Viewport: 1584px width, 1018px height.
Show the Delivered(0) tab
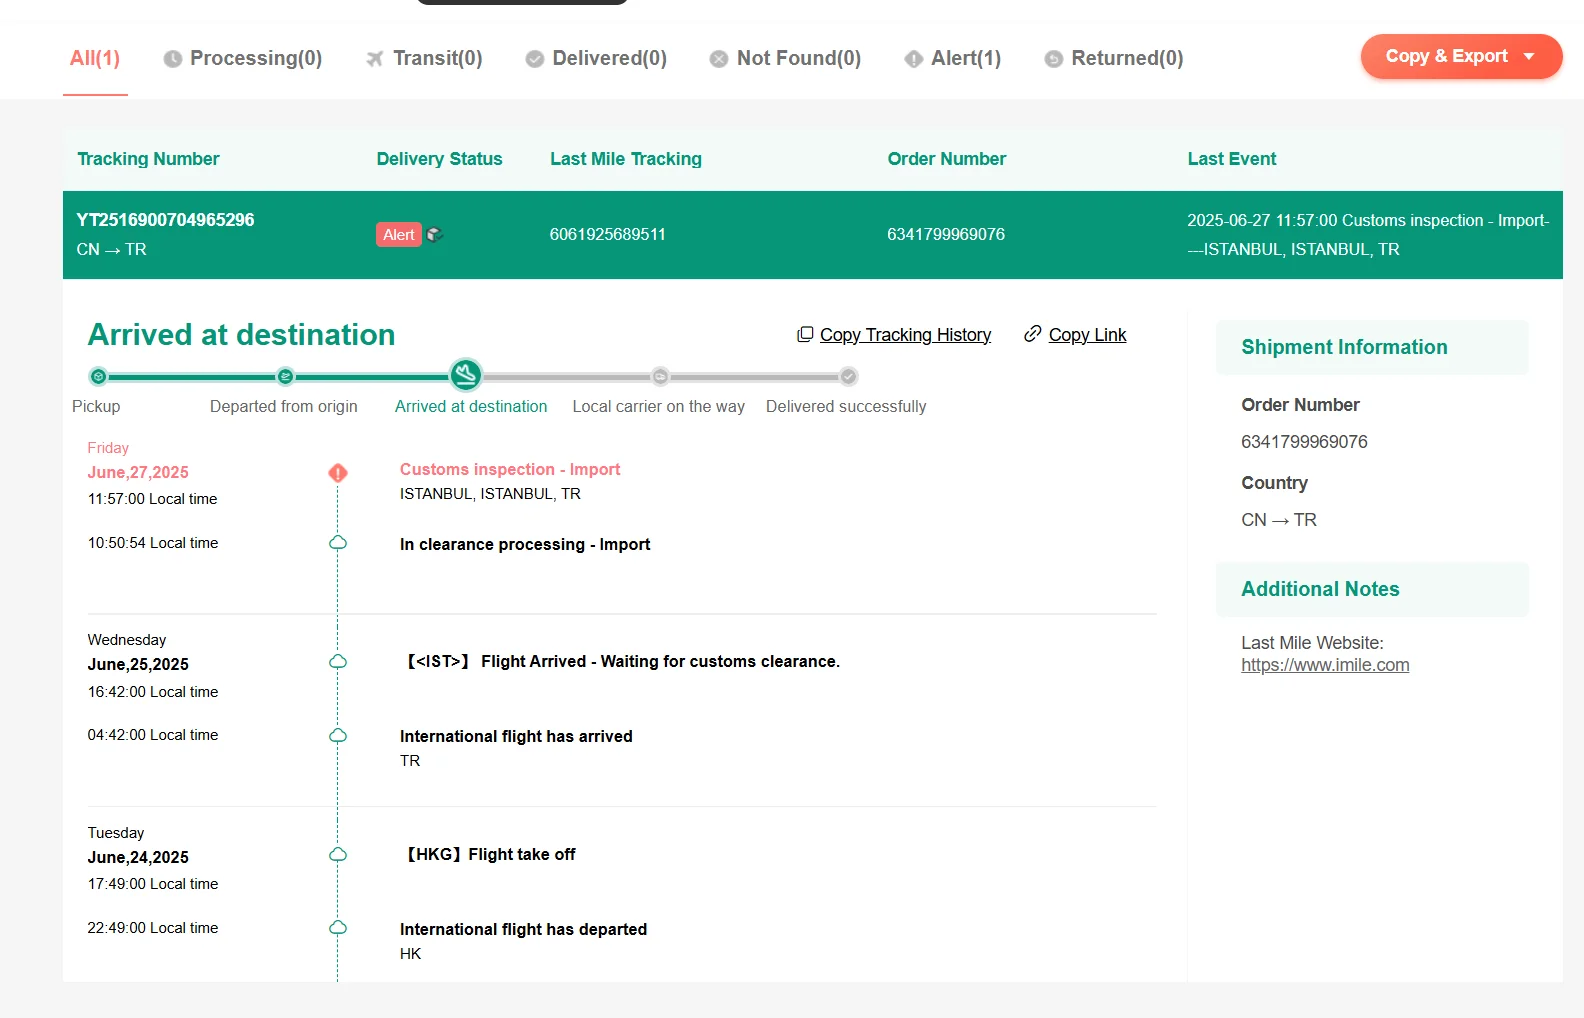pyautogui.click(x=596, y=58)
